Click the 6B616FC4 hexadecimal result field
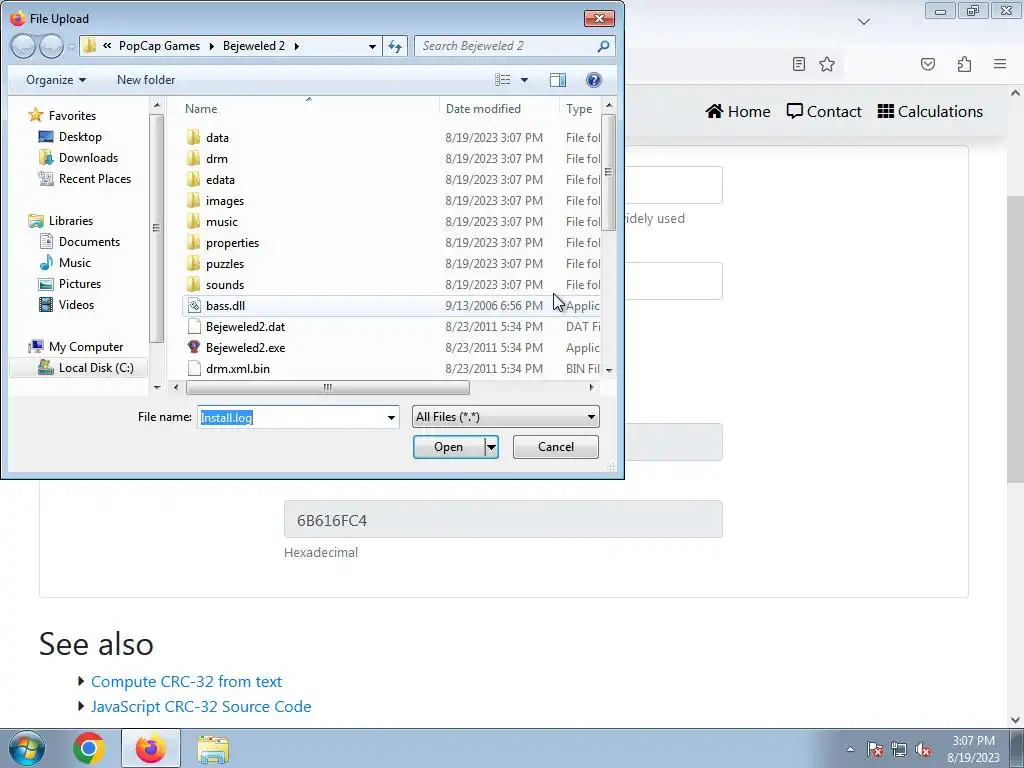 tap(503, 520)
